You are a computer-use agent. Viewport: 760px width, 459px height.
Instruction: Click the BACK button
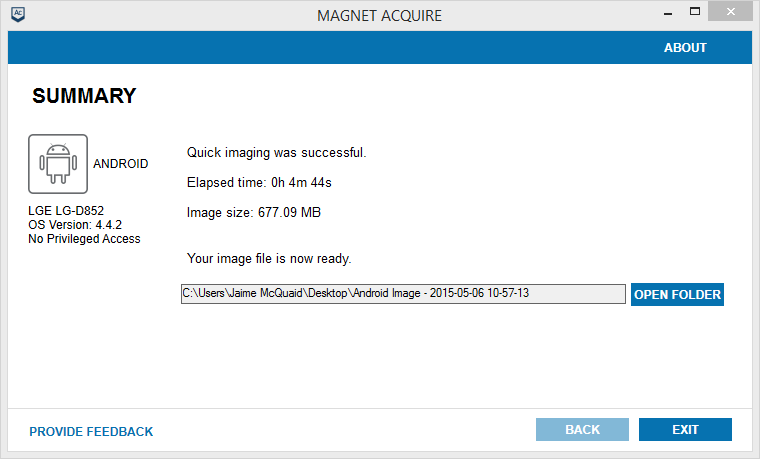582,429
